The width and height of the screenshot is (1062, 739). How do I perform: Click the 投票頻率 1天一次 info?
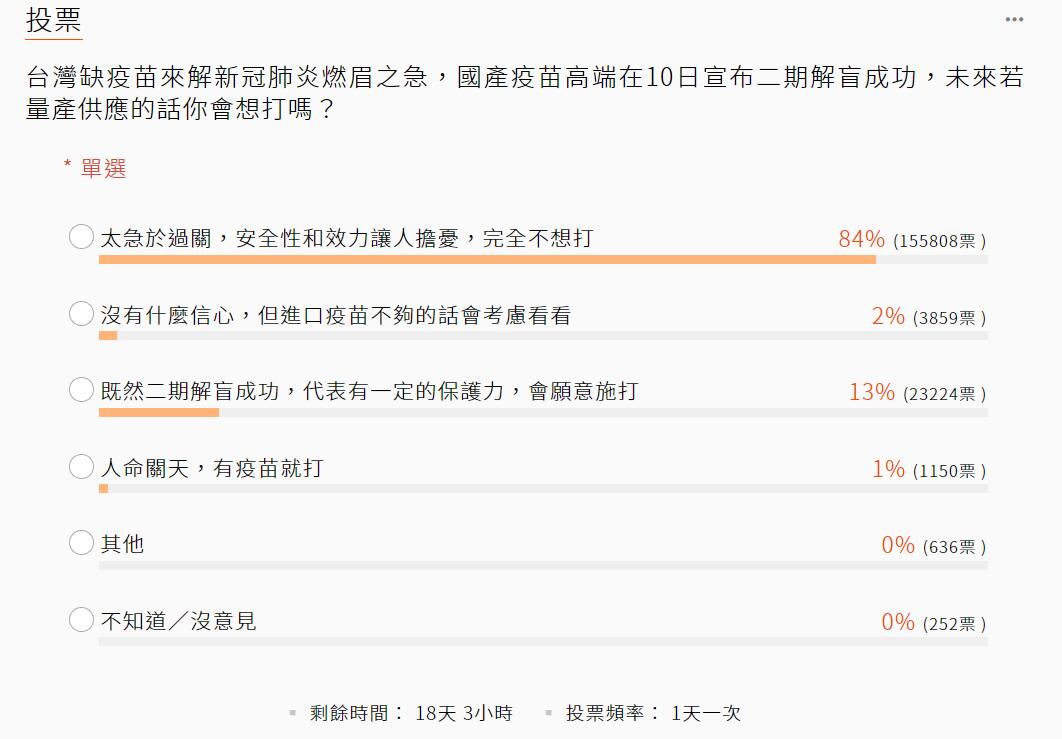[652, 713]
